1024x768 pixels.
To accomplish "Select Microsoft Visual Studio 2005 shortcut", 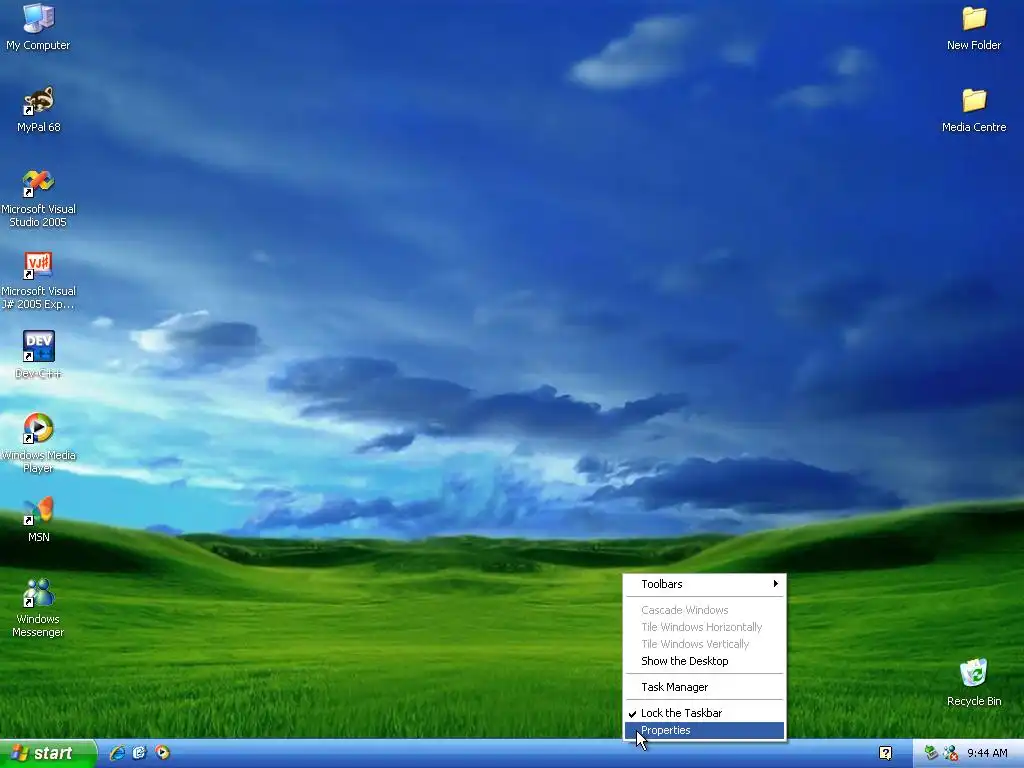I will point(38,198).
